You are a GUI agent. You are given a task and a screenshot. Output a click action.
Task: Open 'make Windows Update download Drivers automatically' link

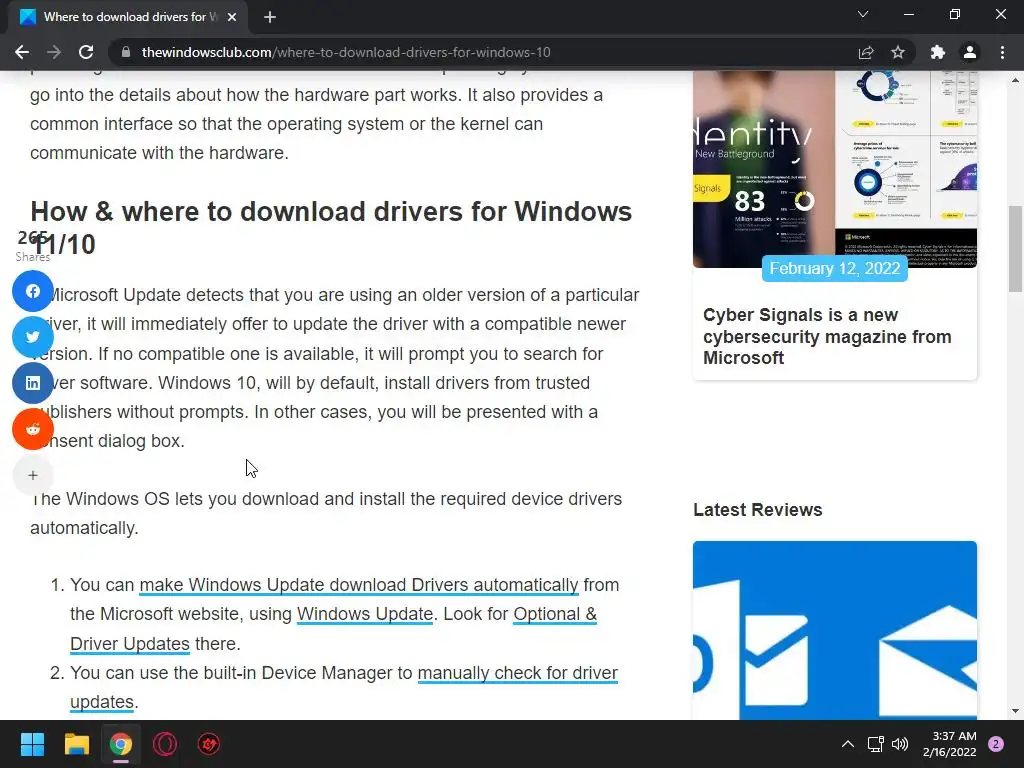[359, 585]
